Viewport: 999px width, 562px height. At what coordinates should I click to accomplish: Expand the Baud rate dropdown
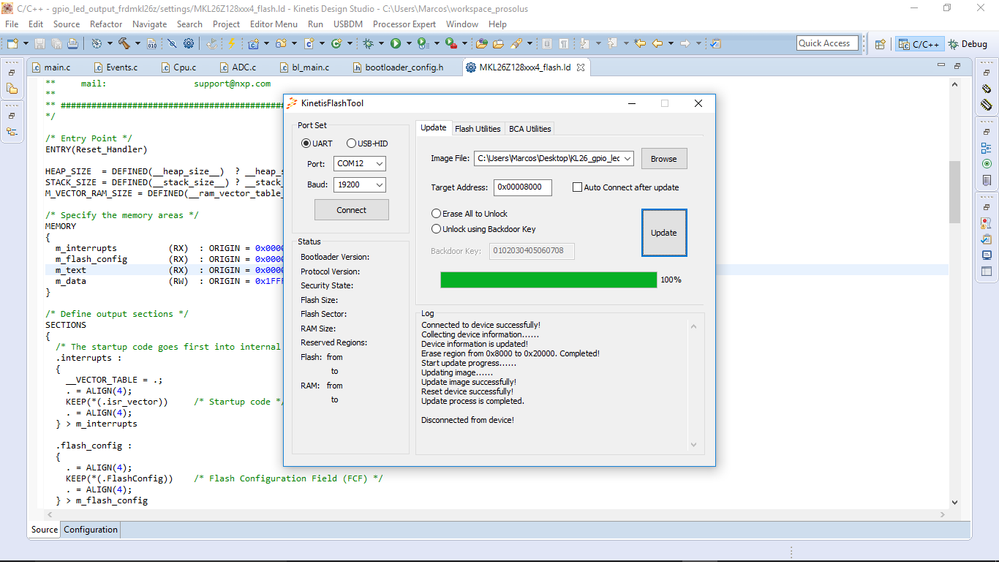tap(359, 185)
